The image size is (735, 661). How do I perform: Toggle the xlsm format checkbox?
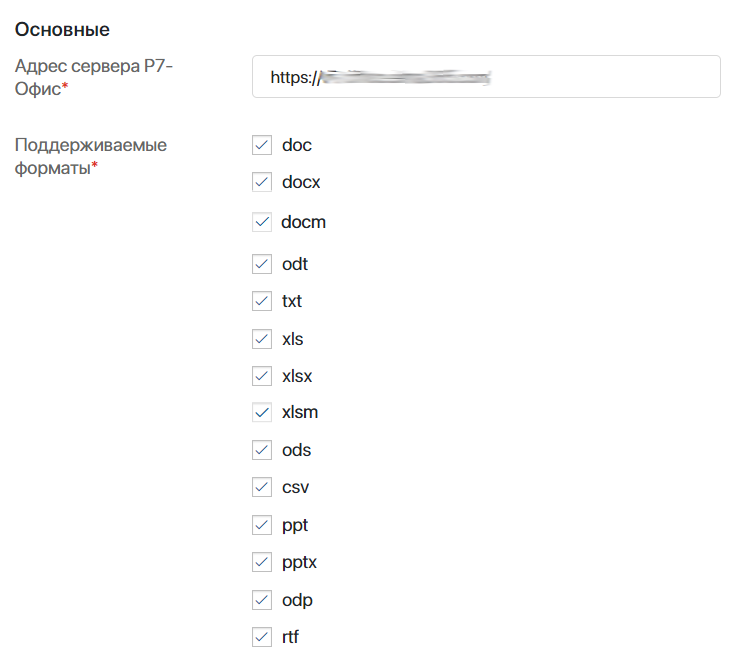[262, 412]
